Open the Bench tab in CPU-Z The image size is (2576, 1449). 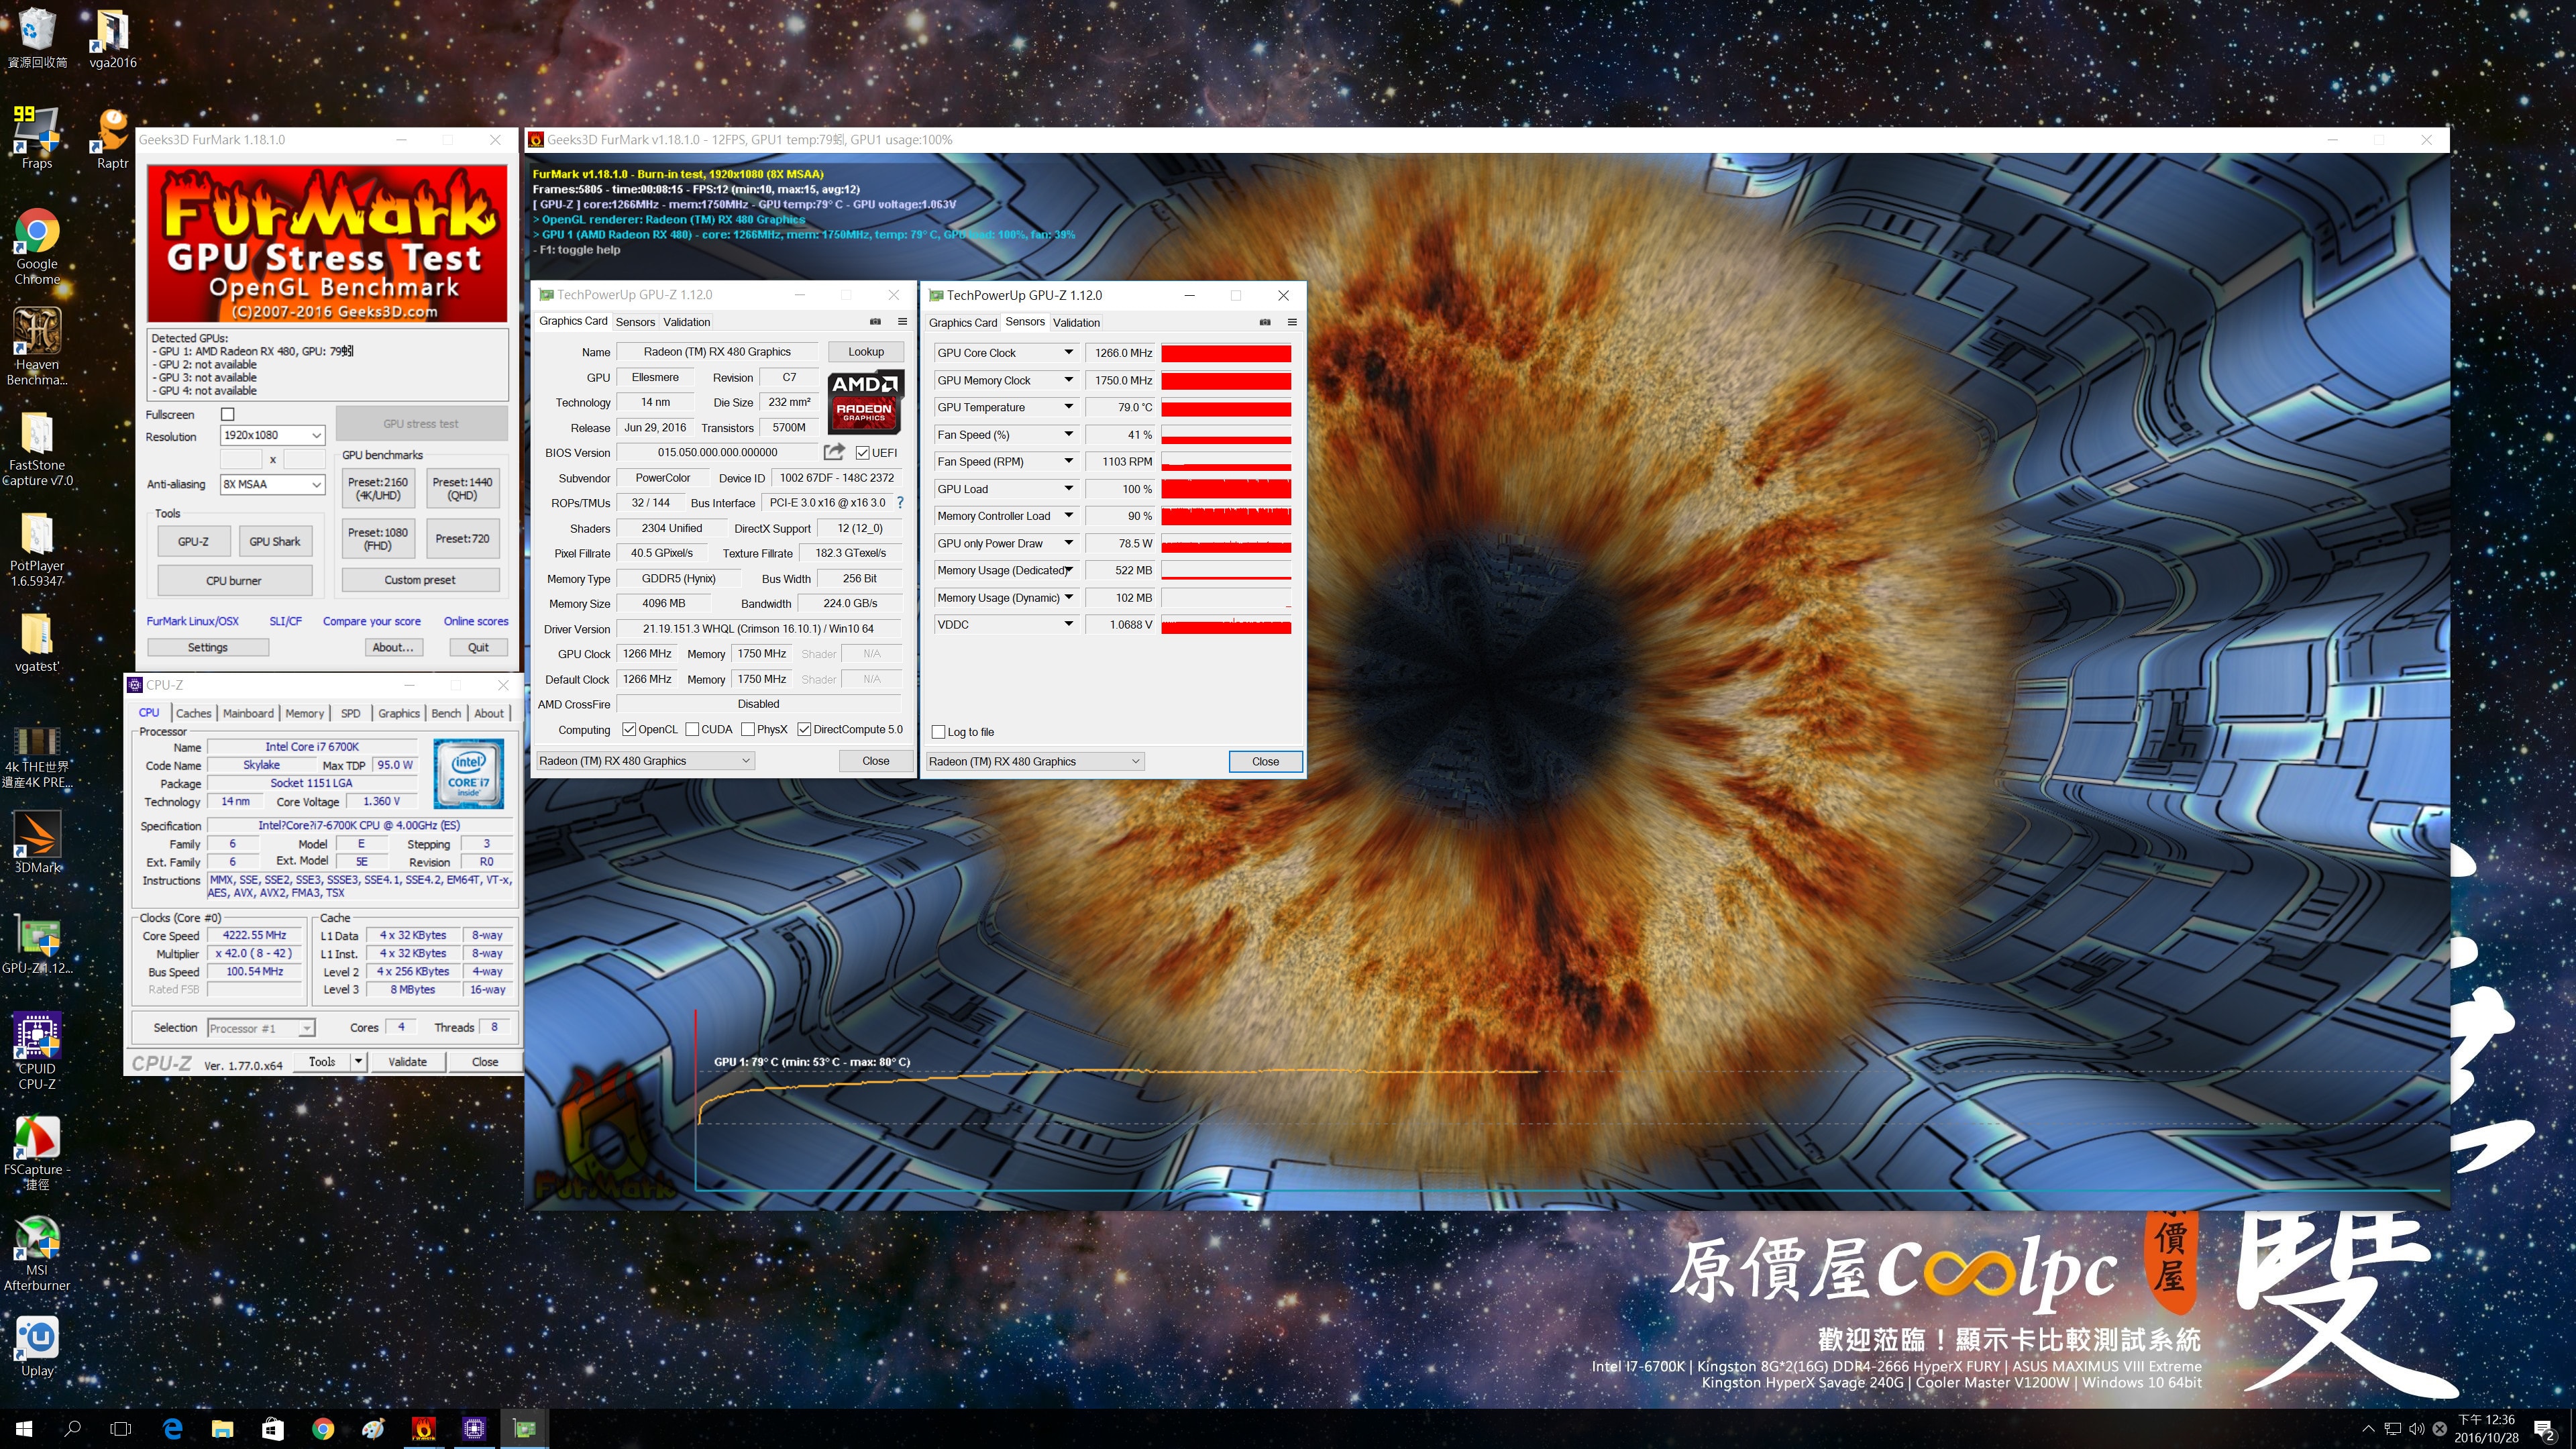click(x=446, y=713)
